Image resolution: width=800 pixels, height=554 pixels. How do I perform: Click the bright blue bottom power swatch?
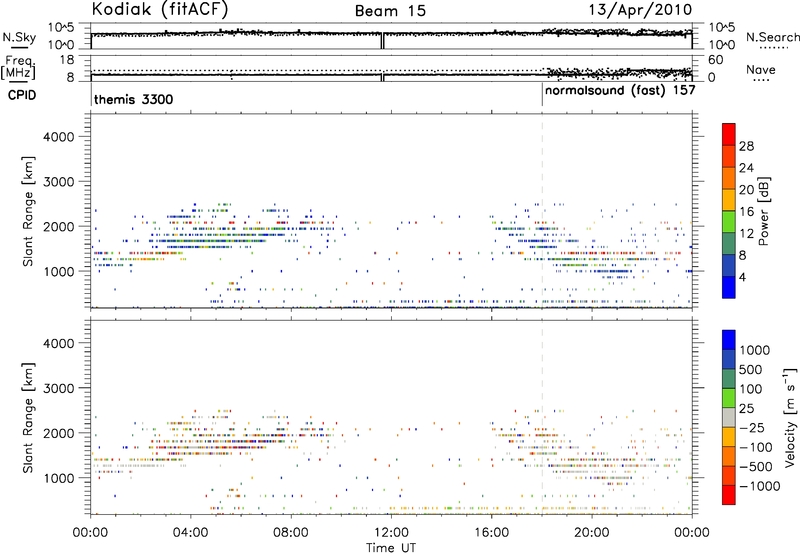[729, 287]
